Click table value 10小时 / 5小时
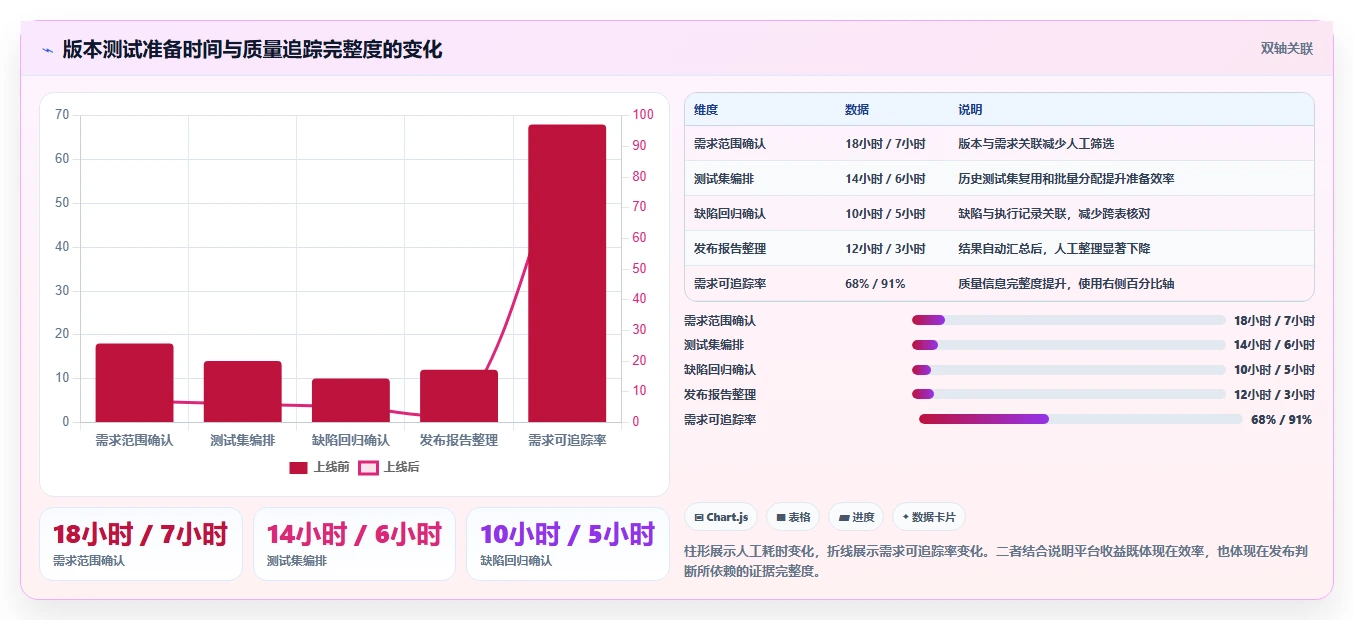Image resolution: width=1354 pixels, height=620 pixels. (x=885, y=214)
